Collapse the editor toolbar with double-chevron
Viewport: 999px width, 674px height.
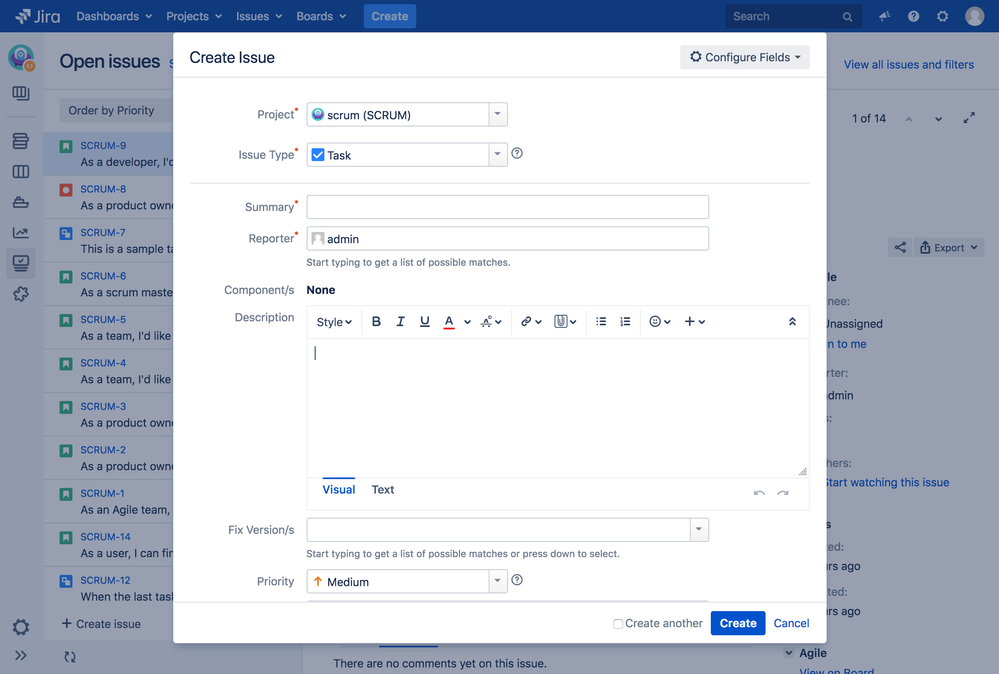(792, 322)
